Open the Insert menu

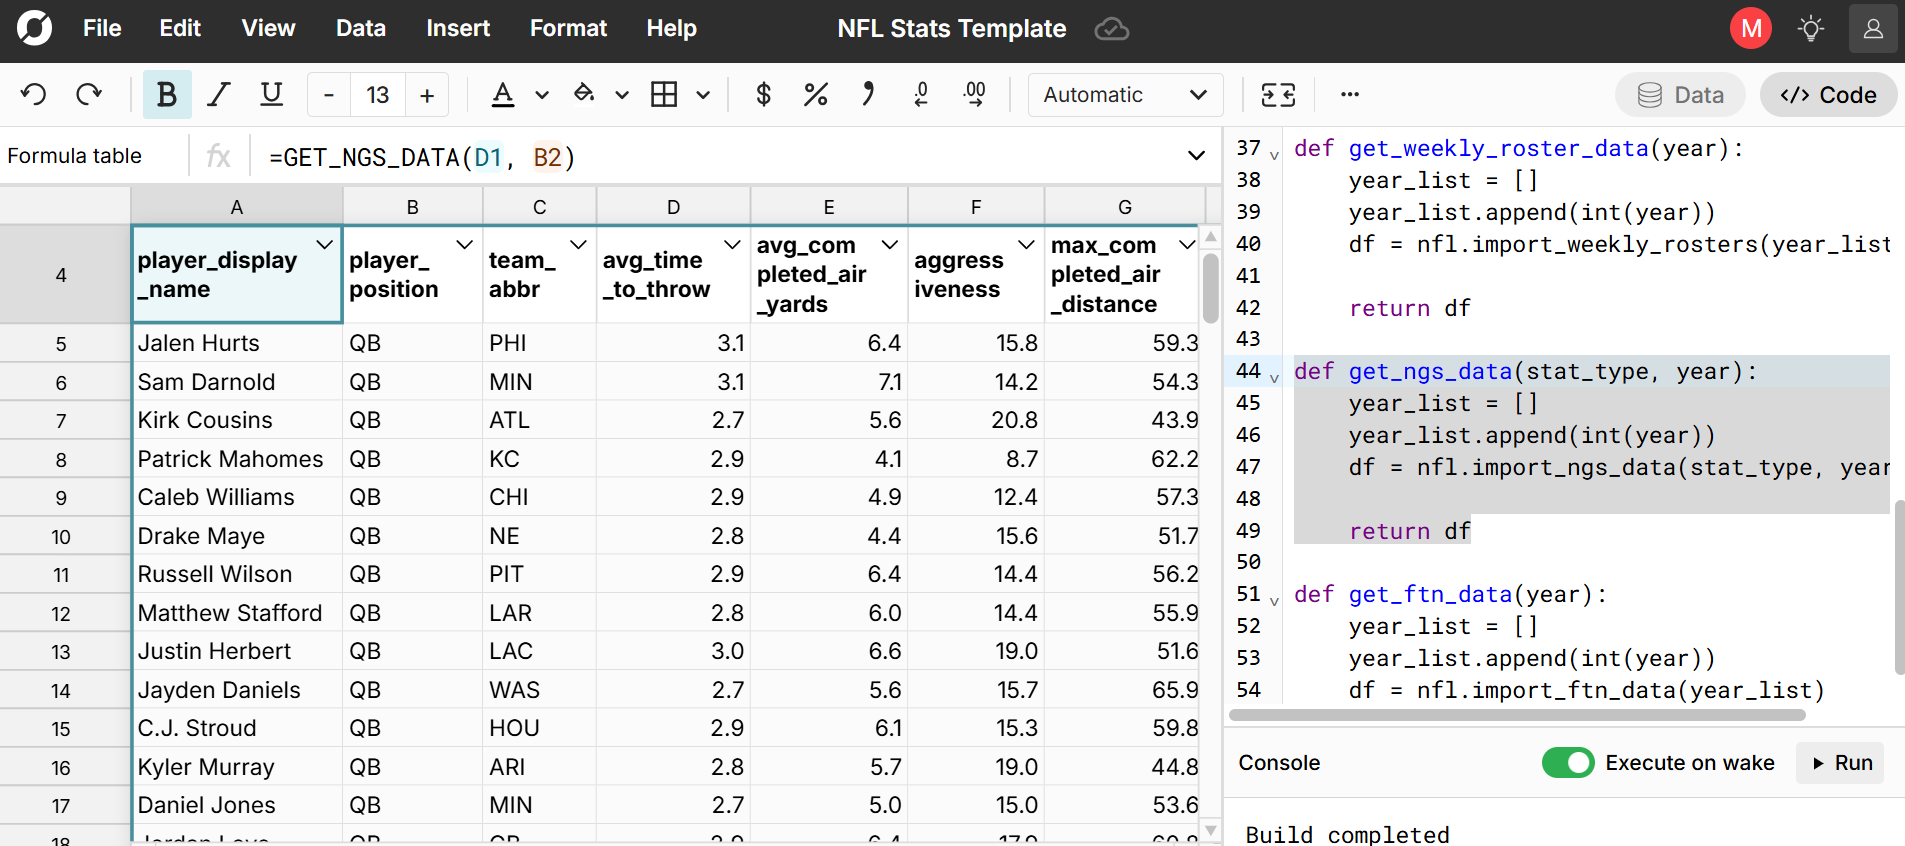point(457,29)
